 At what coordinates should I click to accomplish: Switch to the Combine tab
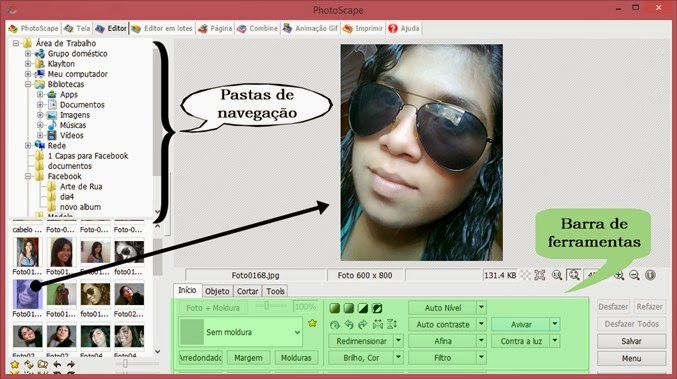(257, 28)
